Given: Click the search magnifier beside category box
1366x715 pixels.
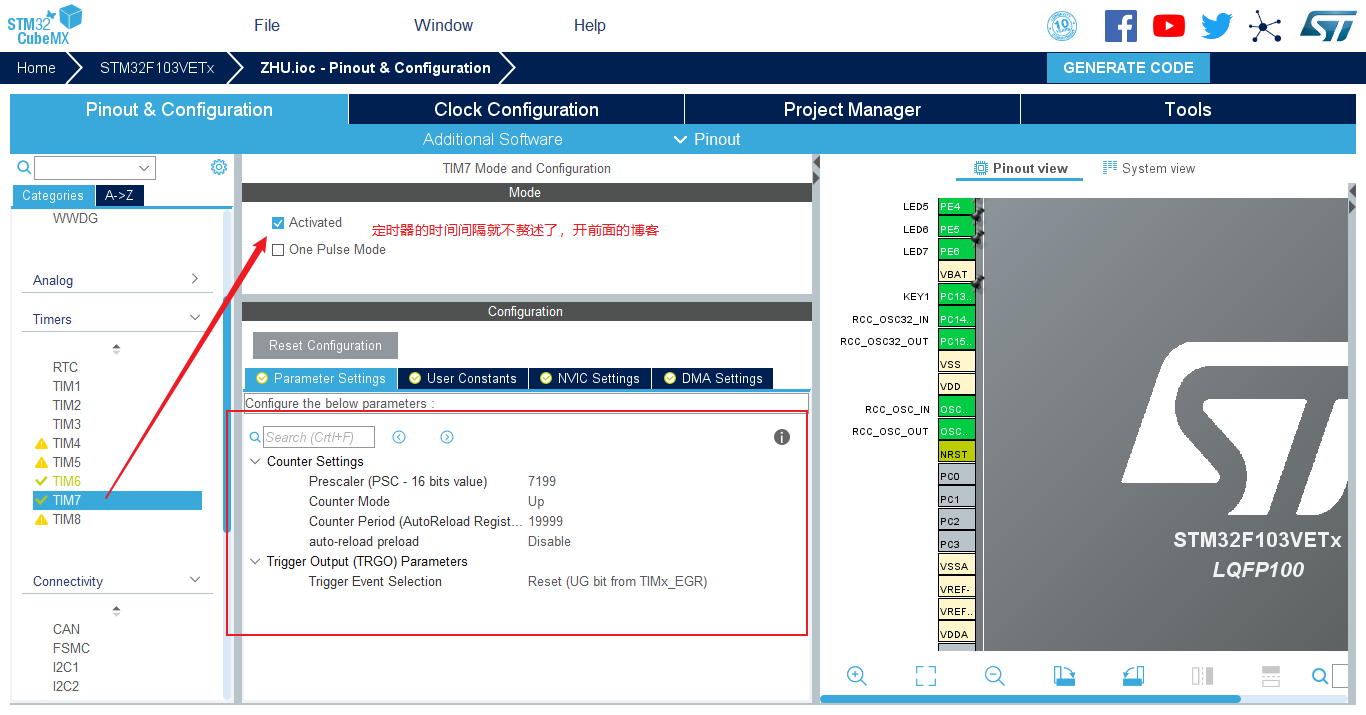Looking at the screenshot, I should [24, 168].
